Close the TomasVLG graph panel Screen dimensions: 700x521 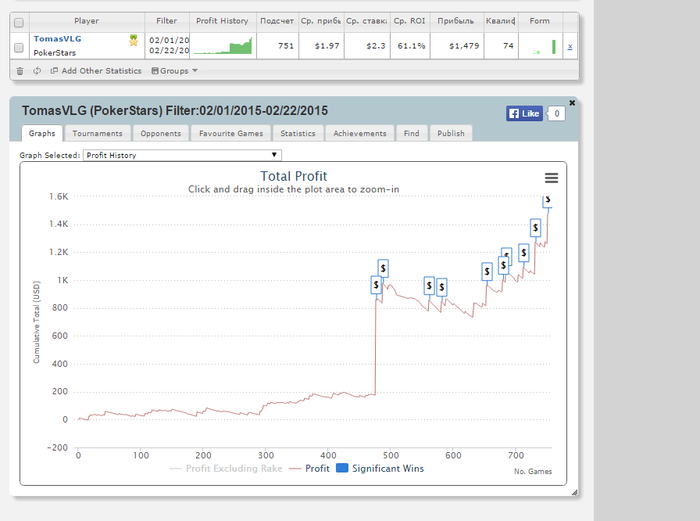[572, 103]
